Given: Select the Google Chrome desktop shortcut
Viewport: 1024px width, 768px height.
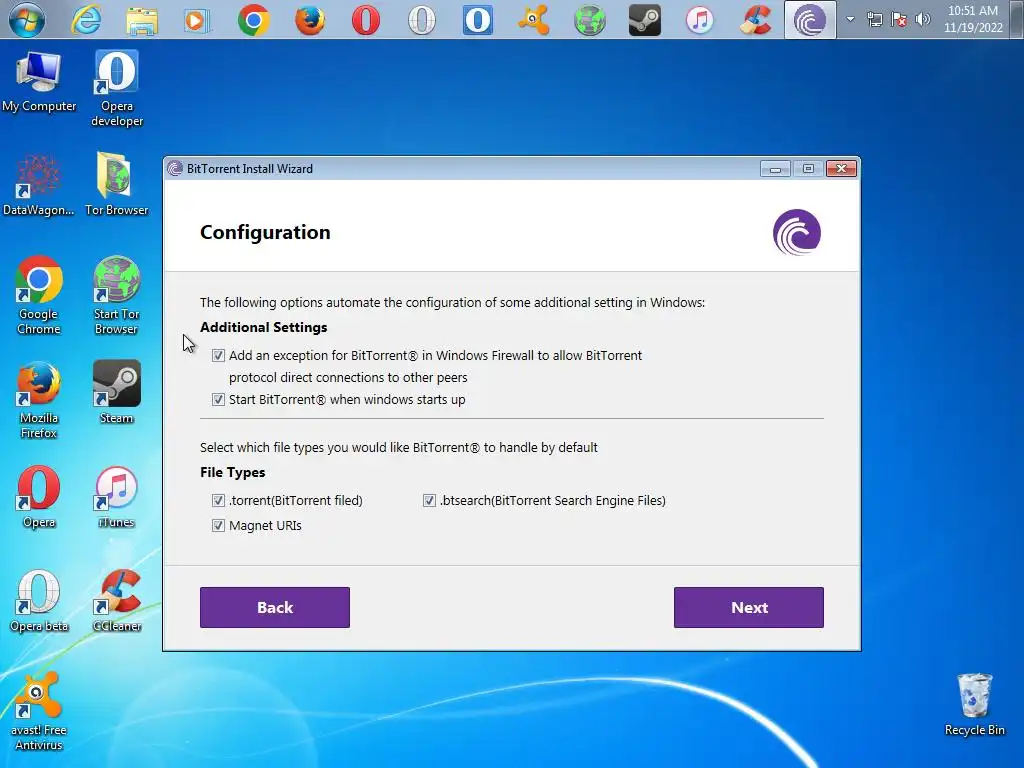Looking at the screenshot, I should click(x=39, y=296).
